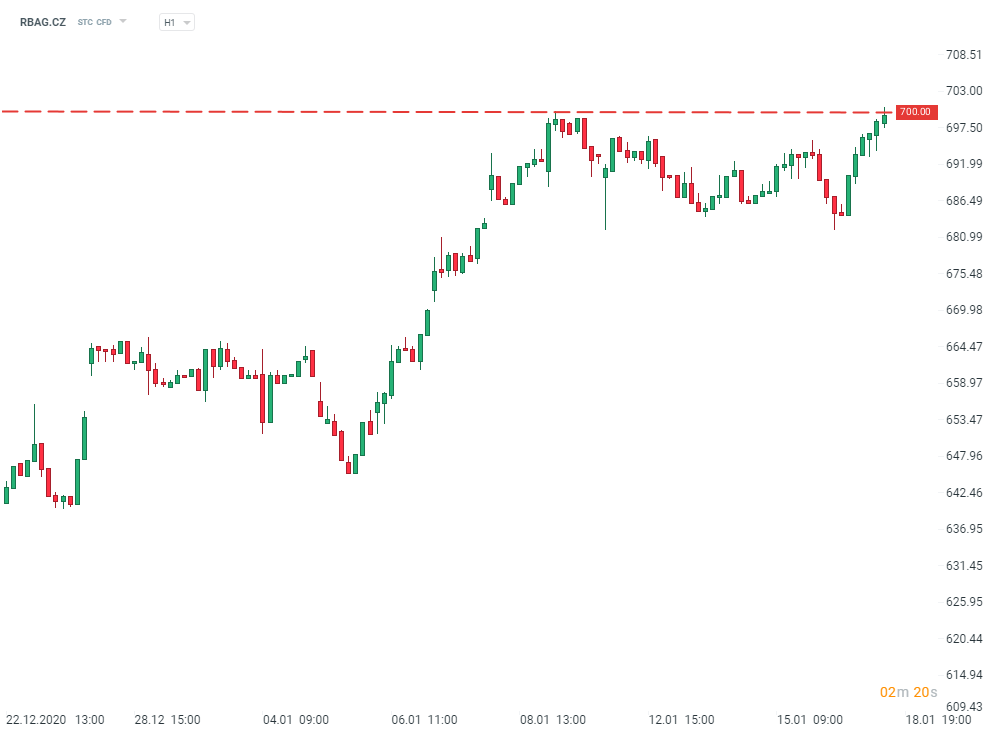Select the 28.12 15:00 time label
The width and height of the screenshot is (1006, 737).
point(168,719)
